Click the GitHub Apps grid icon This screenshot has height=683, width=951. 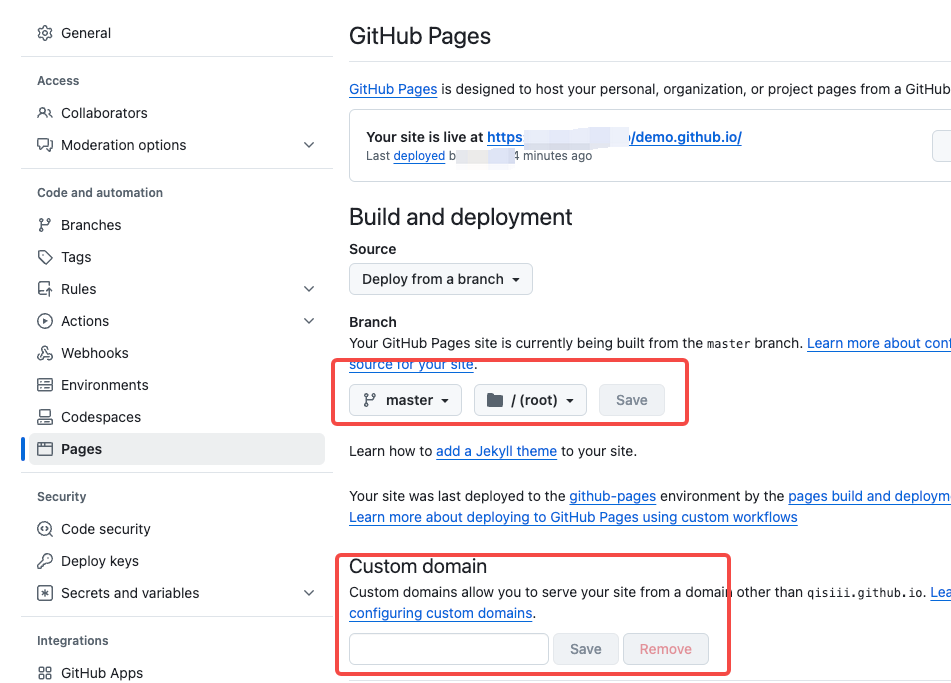(45, 673)
